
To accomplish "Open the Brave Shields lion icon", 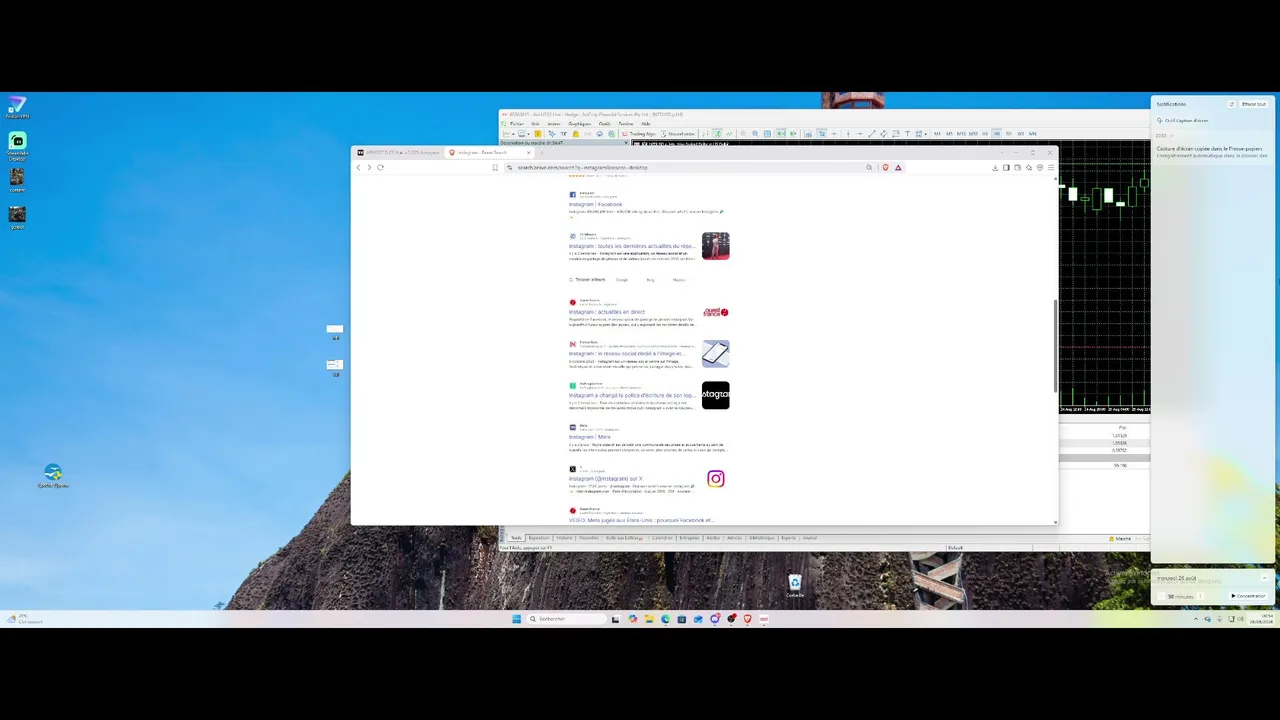I will pyautogui.click(x=885, y=167).
